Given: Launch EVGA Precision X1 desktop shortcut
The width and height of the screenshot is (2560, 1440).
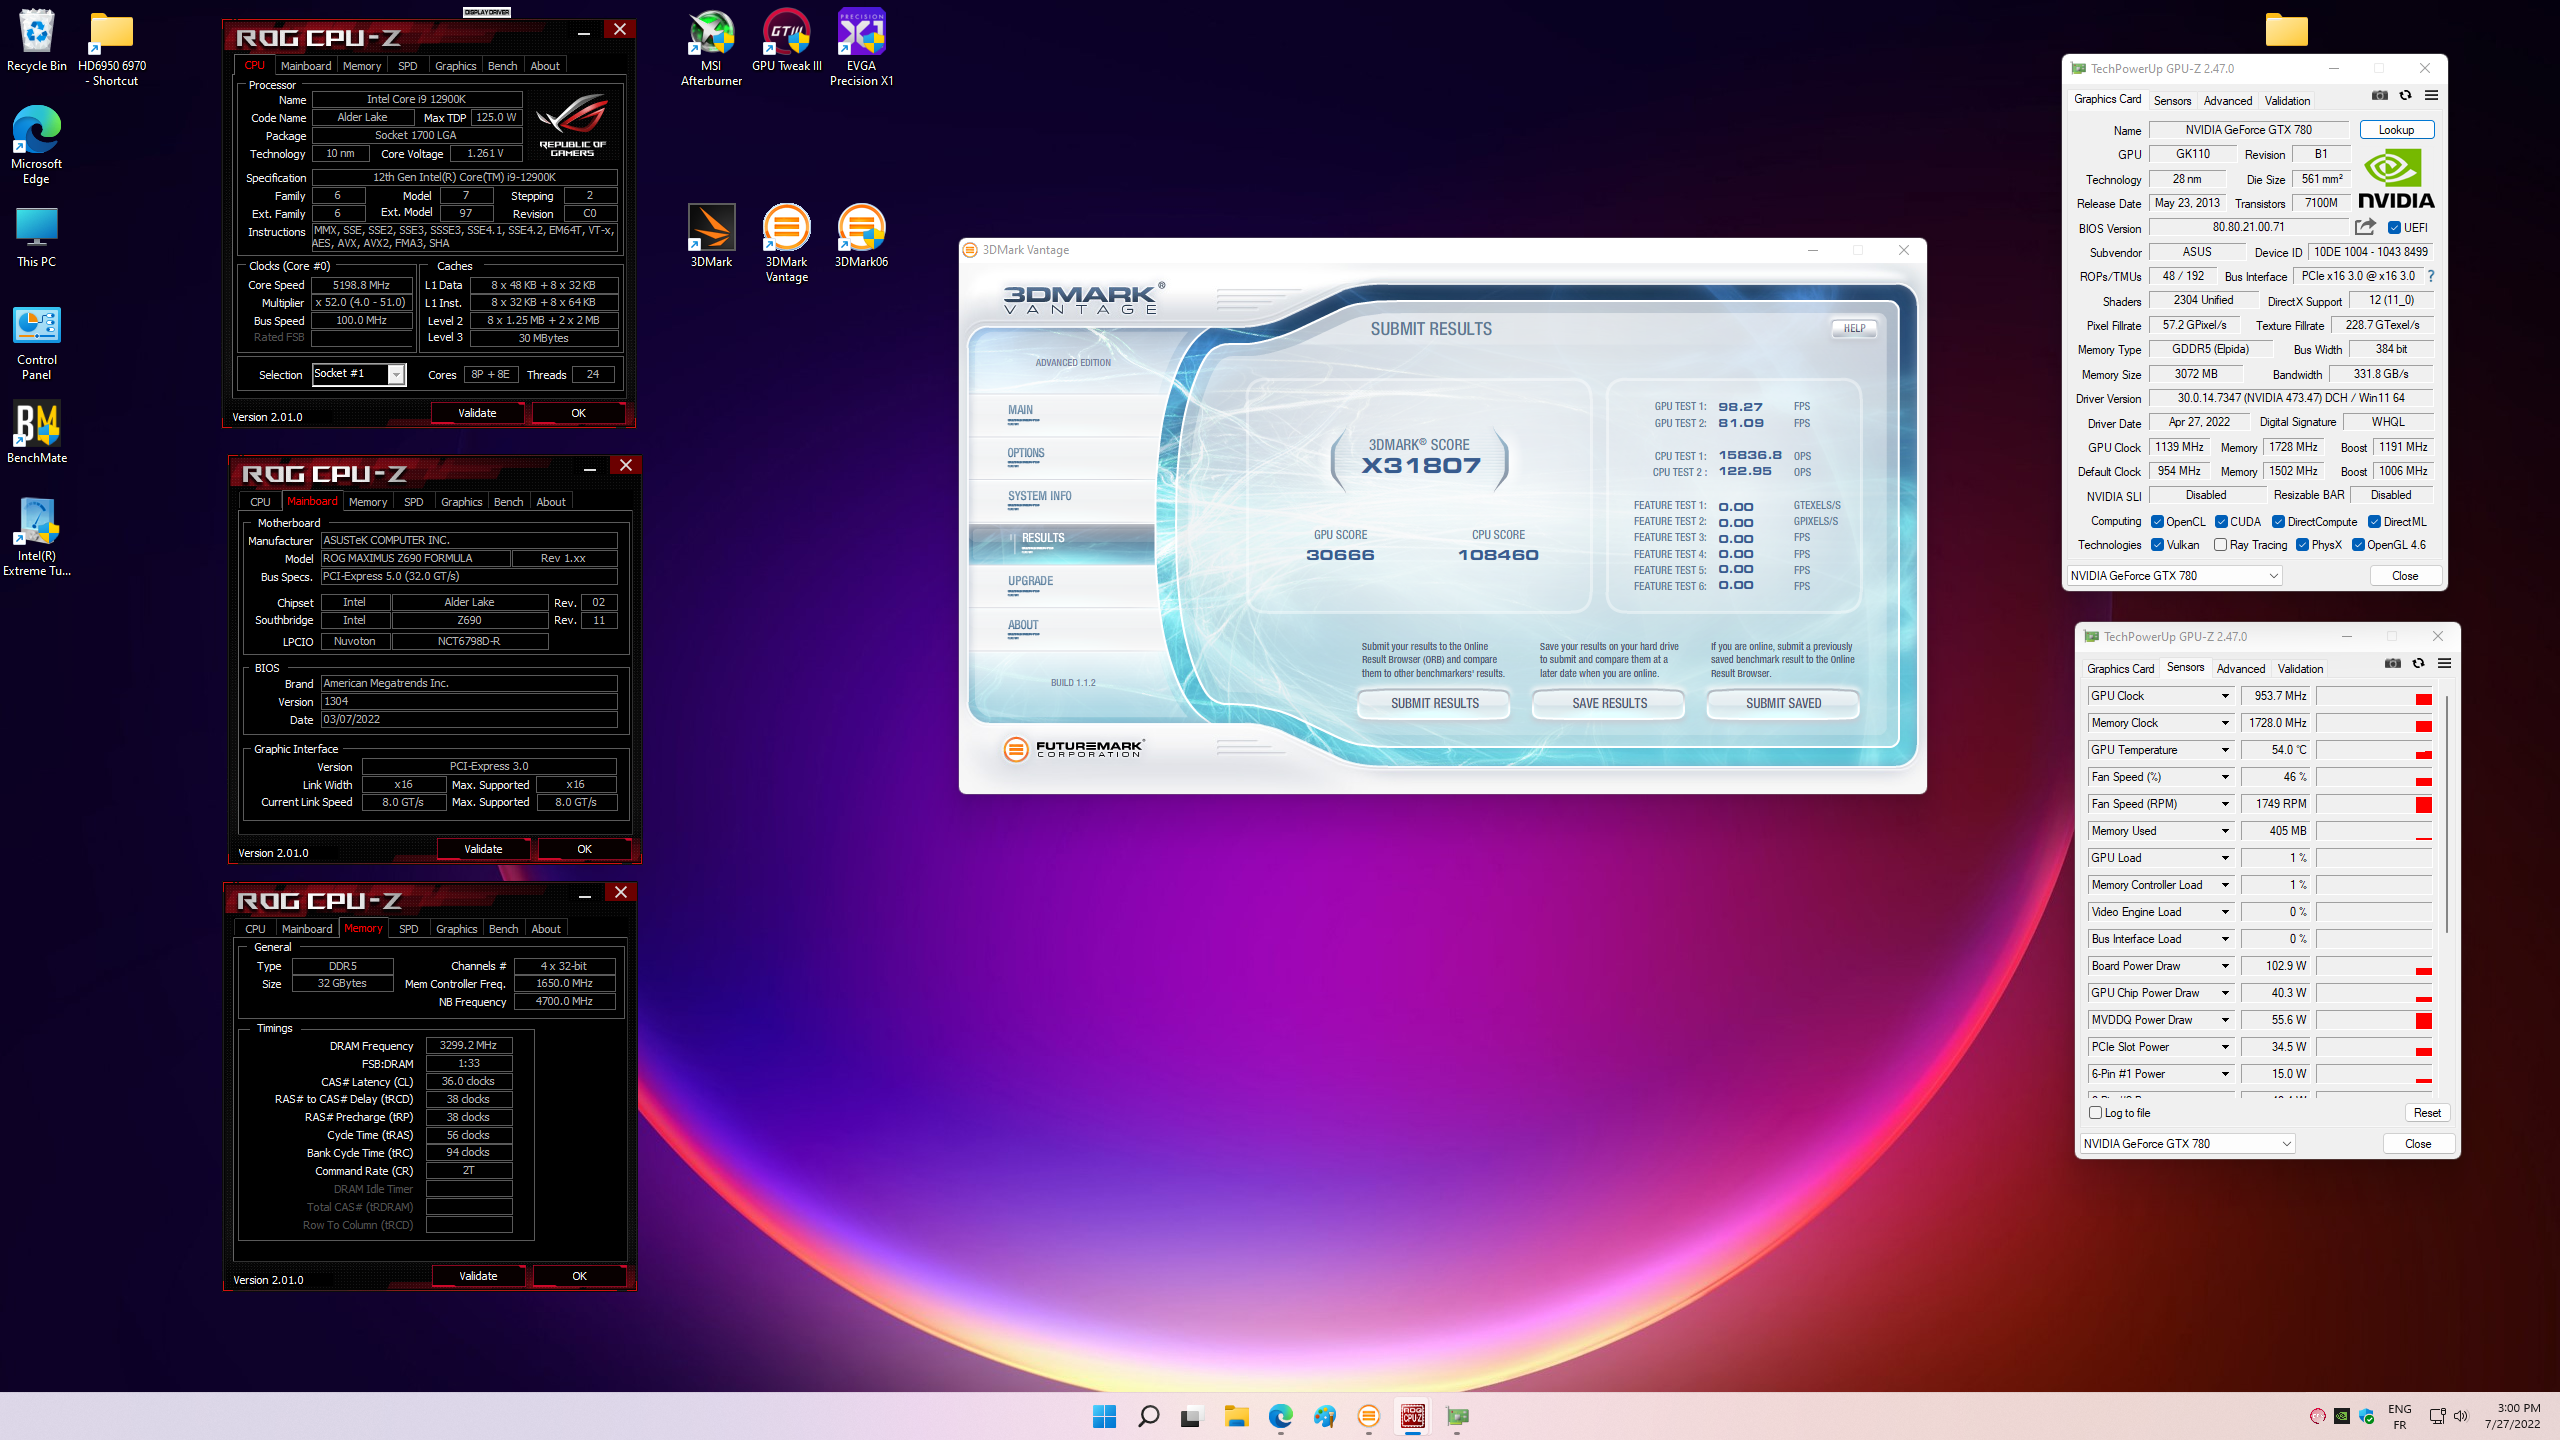Looking at the screenshot, I should (861, 47).
